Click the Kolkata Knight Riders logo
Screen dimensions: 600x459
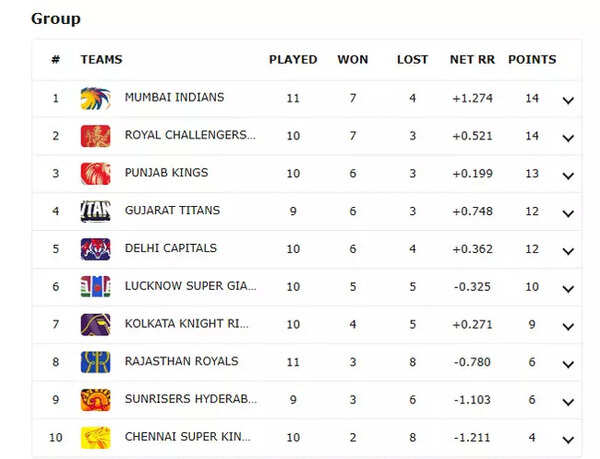(96, 324)
